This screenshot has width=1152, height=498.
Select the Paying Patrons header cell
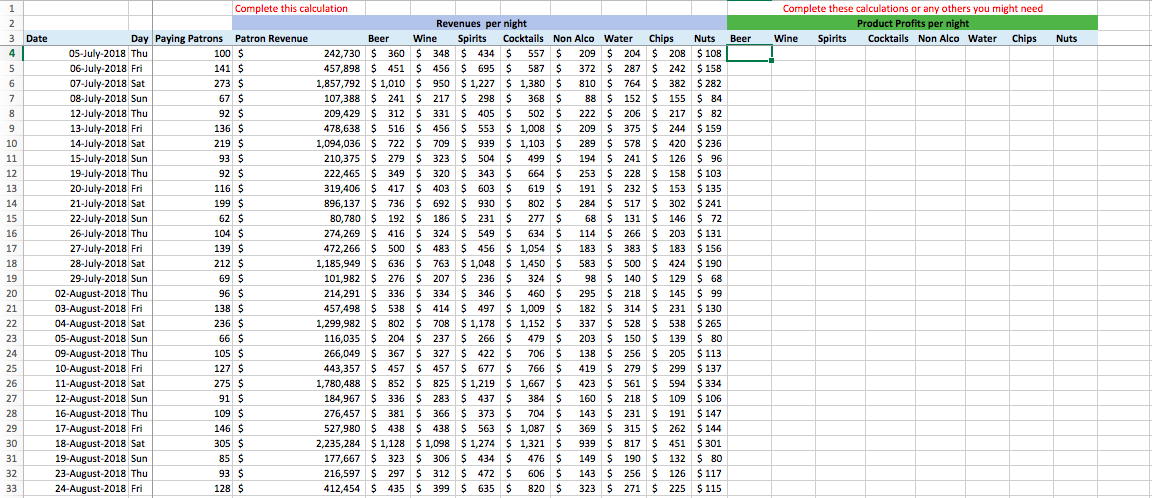click(x=193, y=38)
